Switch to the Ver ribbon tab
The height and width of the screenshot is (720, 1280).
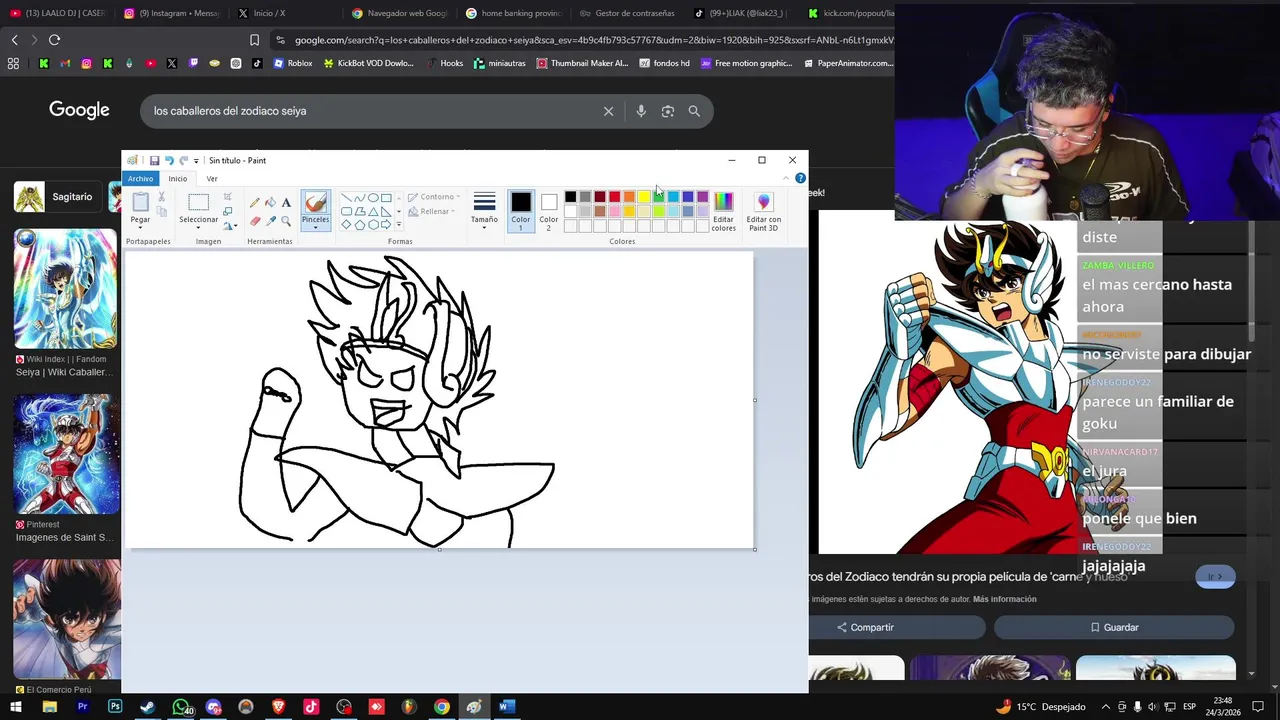pos(212,178)
